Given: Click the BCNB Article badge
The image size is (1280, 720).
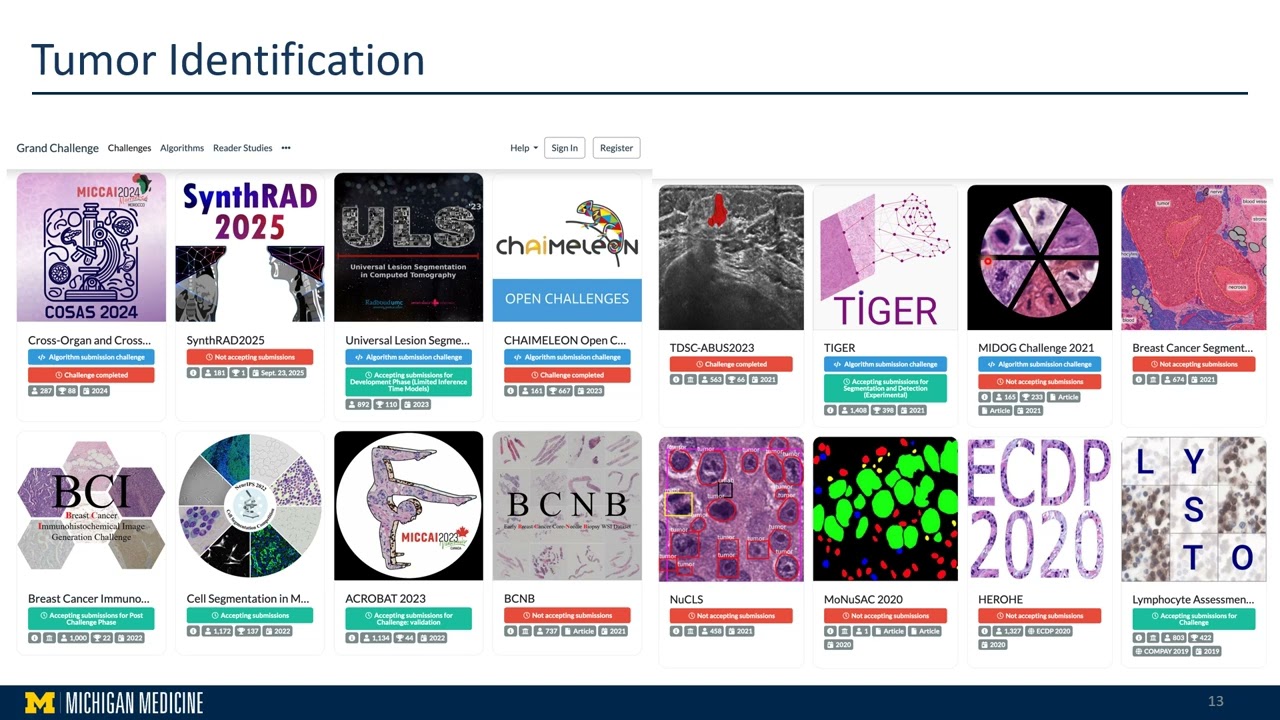Looking at the screenshot, I should pyautogui.click(x=579, y=631).
